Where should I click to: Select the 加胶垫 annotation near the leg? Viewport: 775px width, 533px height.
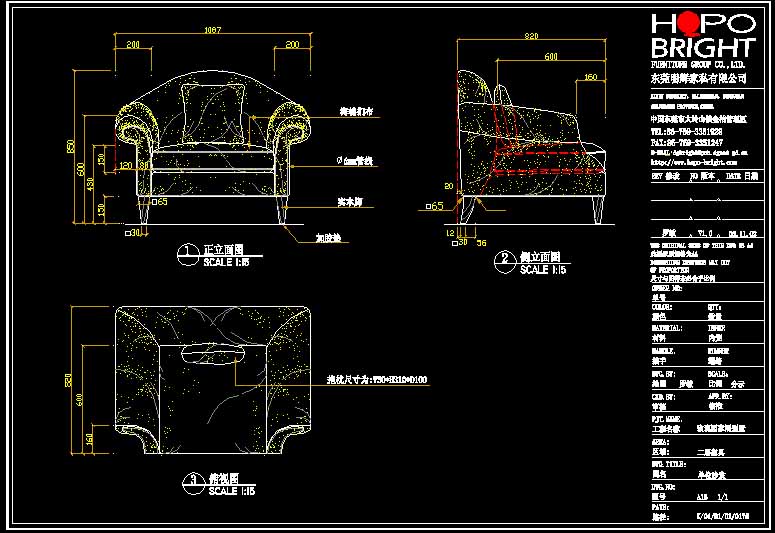[x=328, y=238]
